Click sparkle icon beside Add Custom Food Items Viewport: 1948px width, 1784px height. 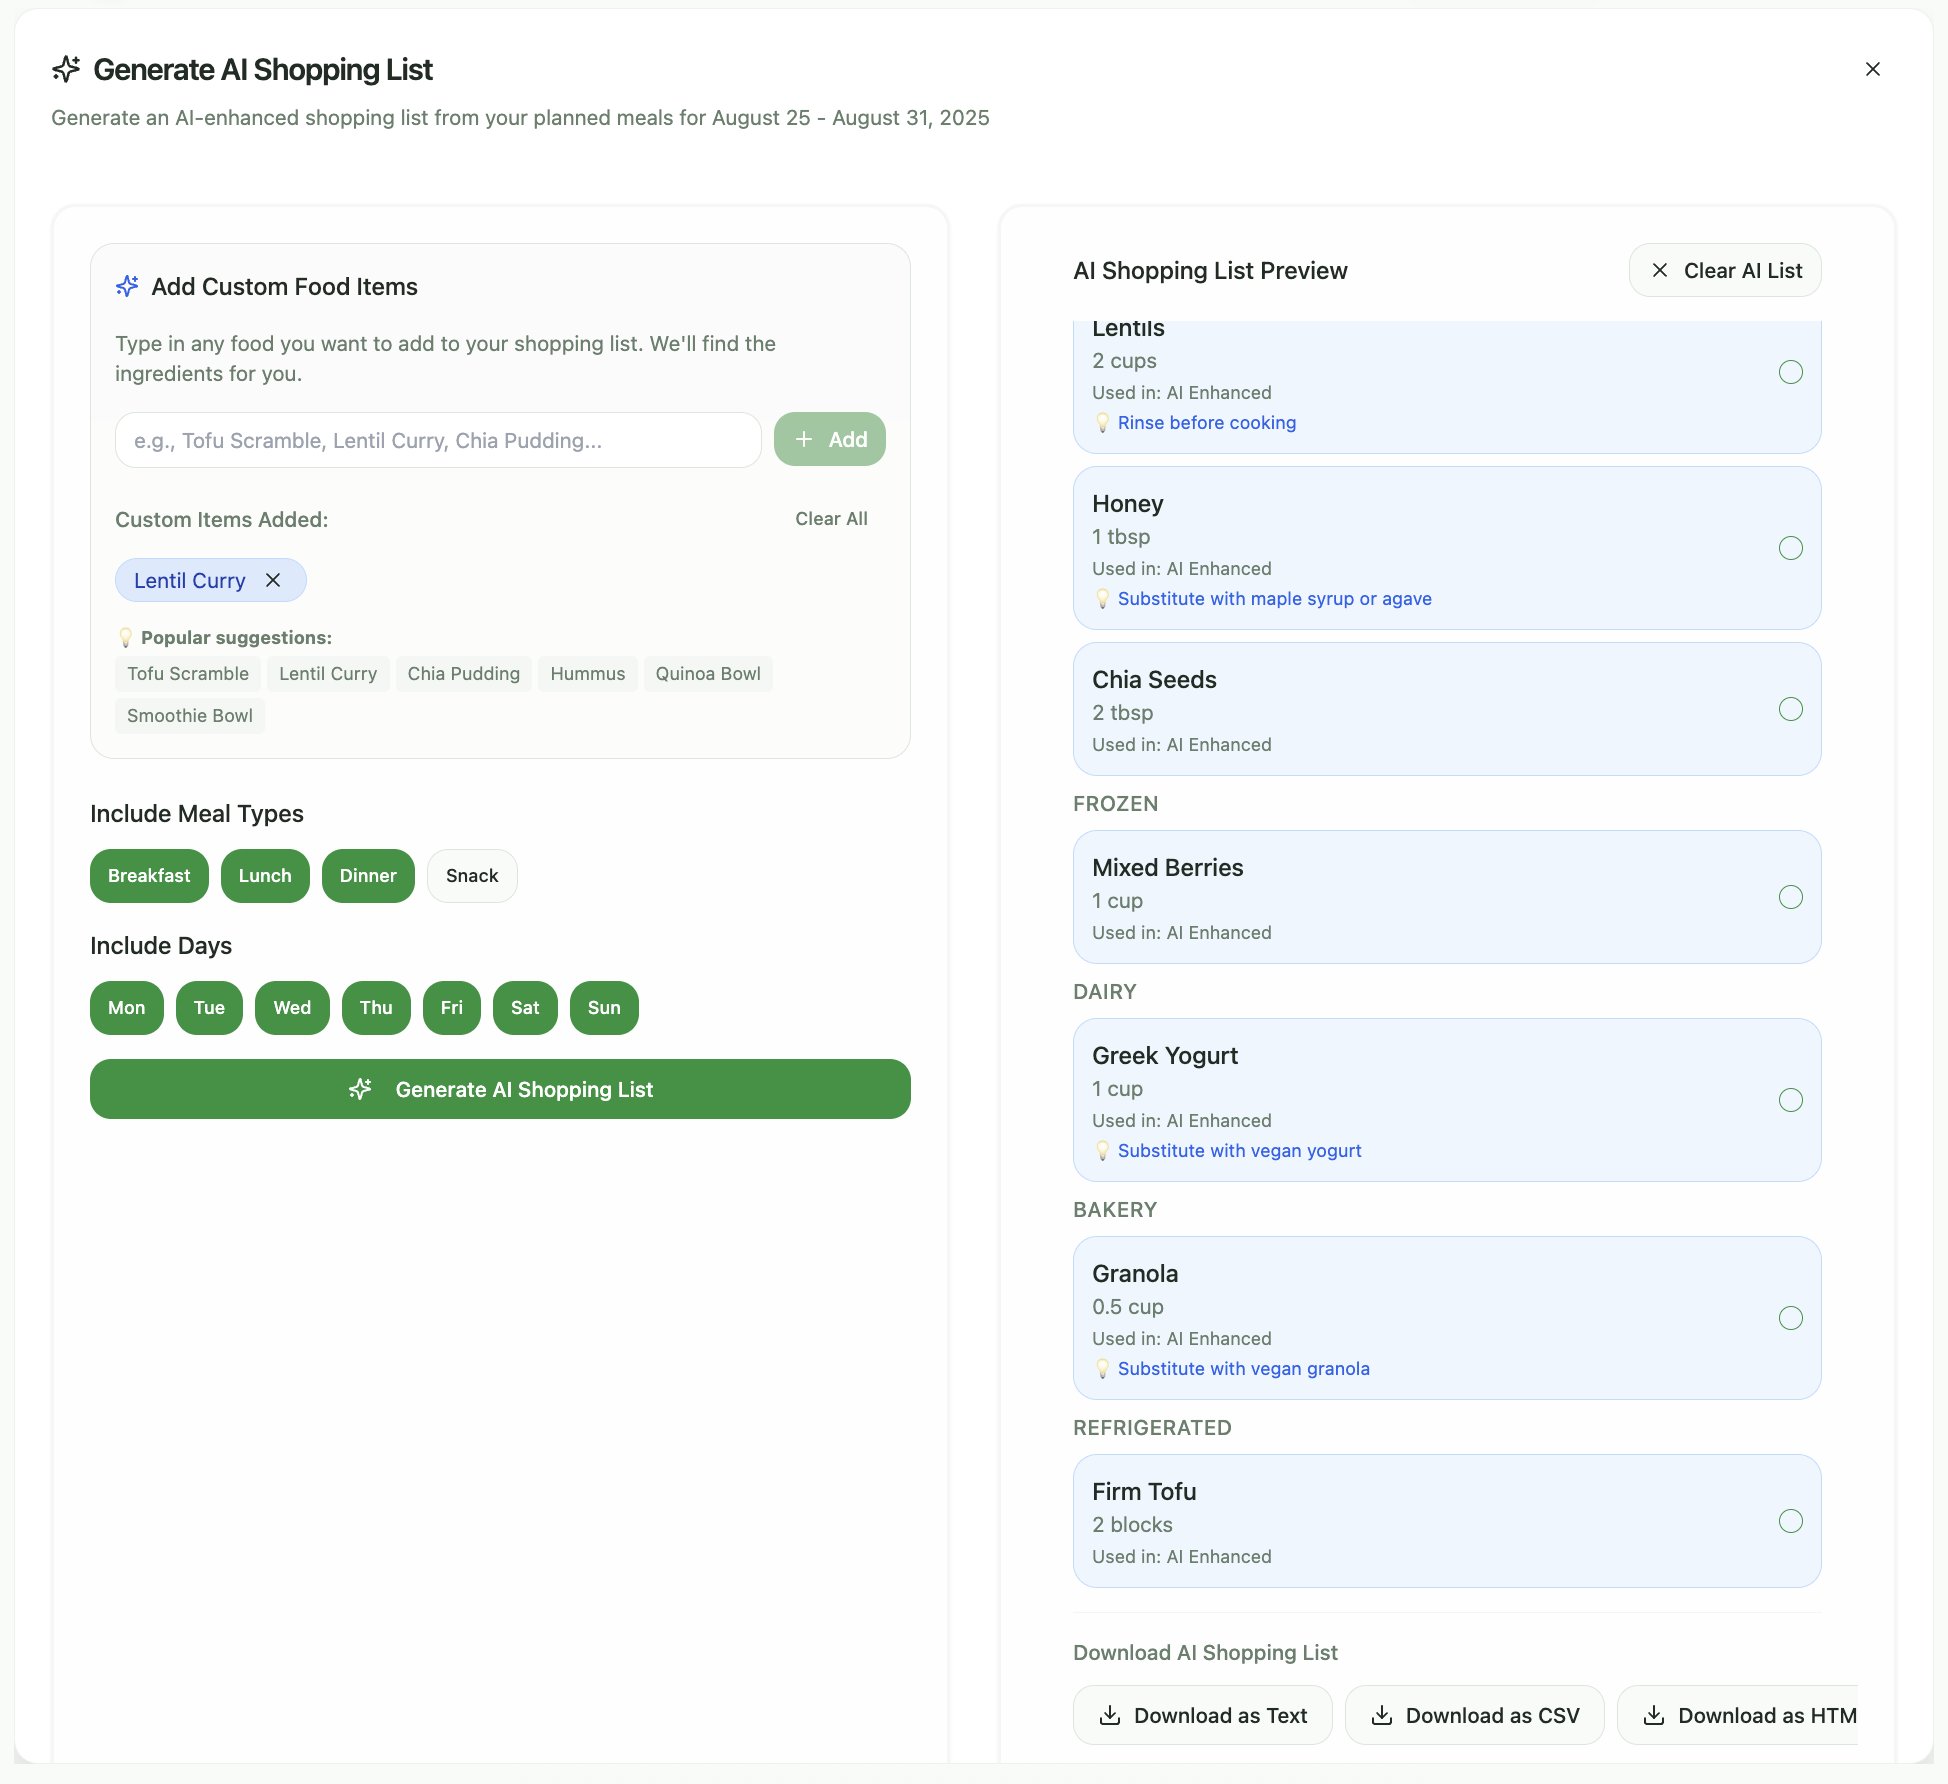coord(127,287)
